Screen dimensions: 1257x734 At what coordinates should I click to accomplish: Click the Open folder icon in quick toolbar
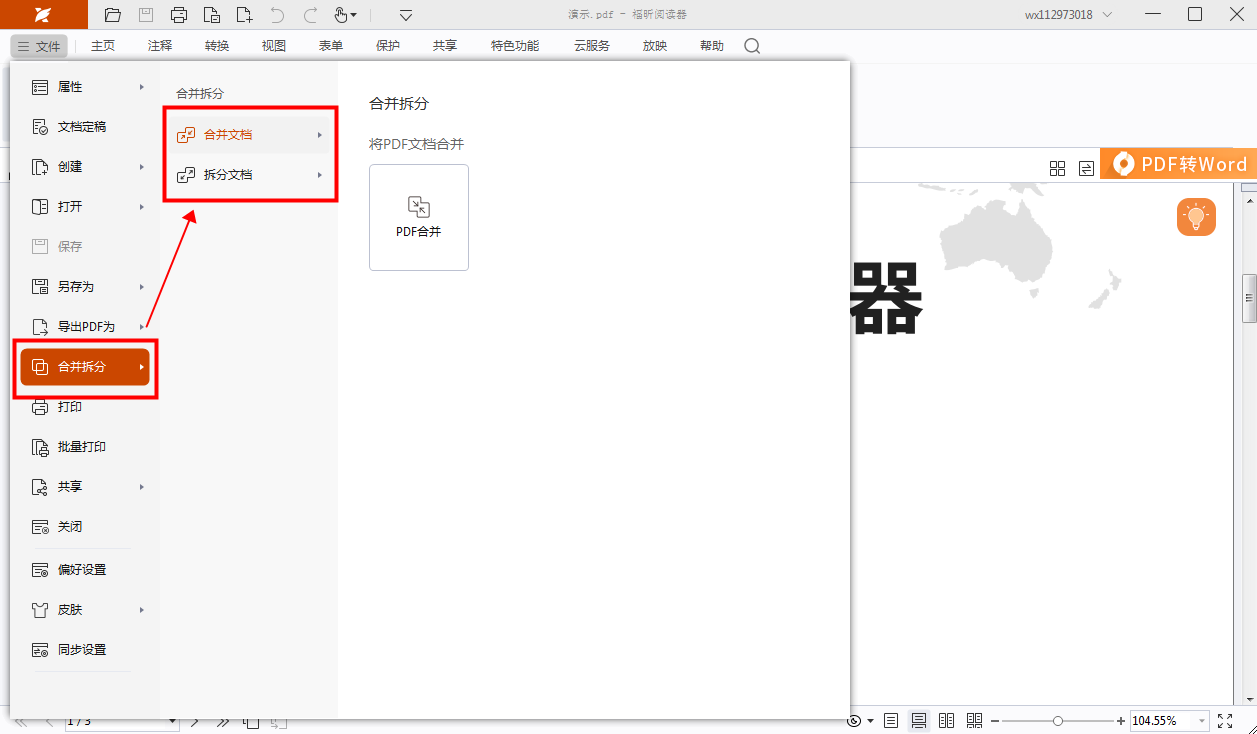113,15
